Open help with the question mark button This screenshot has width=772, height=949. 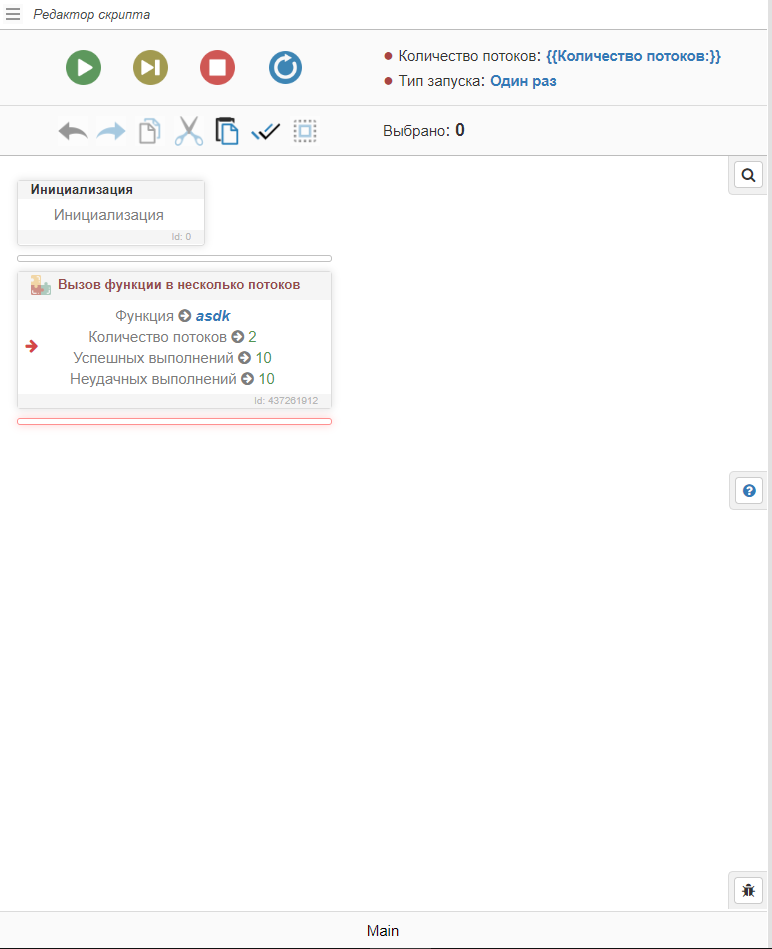(749, 491)
